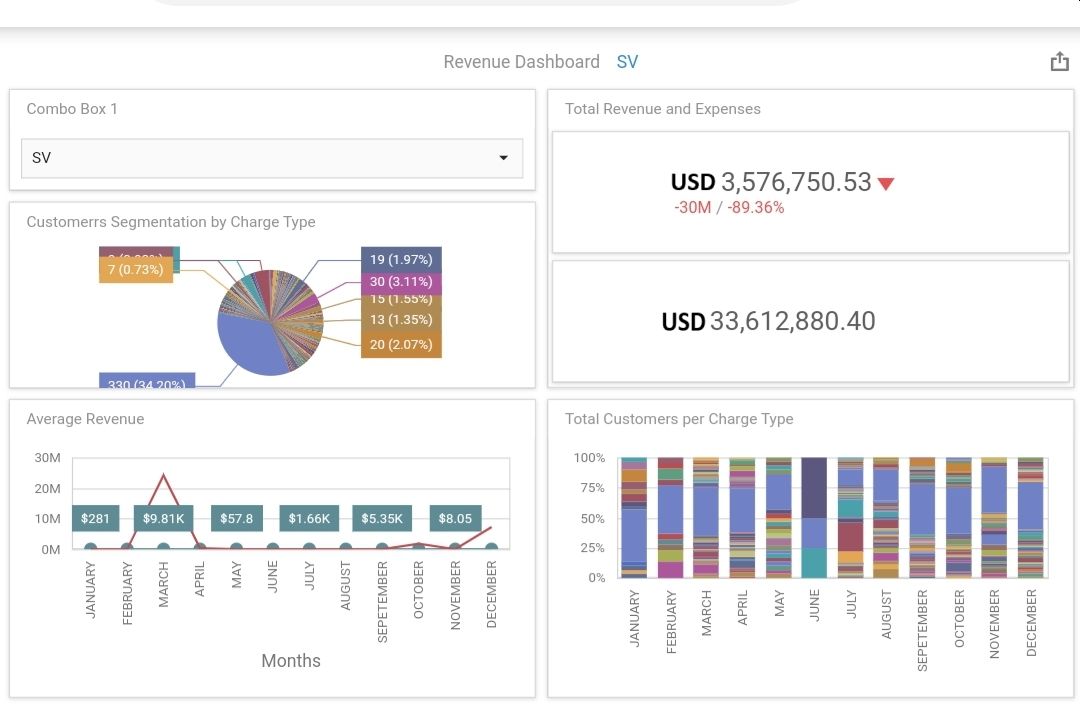This screenshot has height=708, width=1080.
Task: Click the $9.81K data label
Action: point(163,518)
